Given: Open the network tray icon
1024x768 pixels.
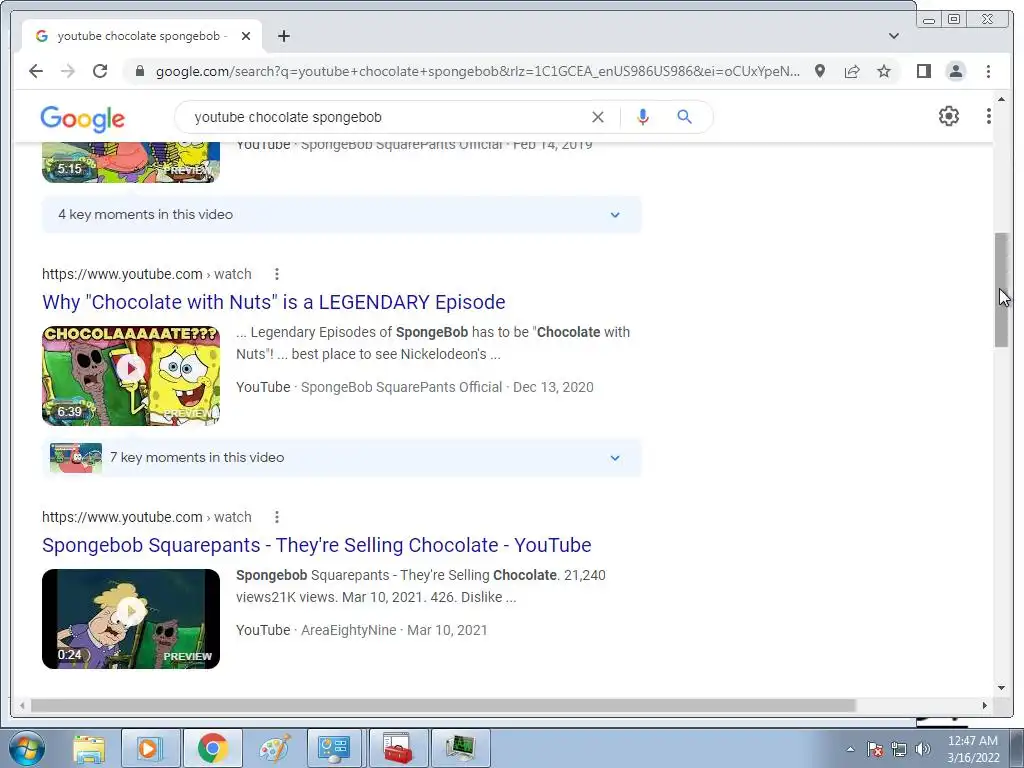Looking at the screenshot, I should [x=899, y=749].
